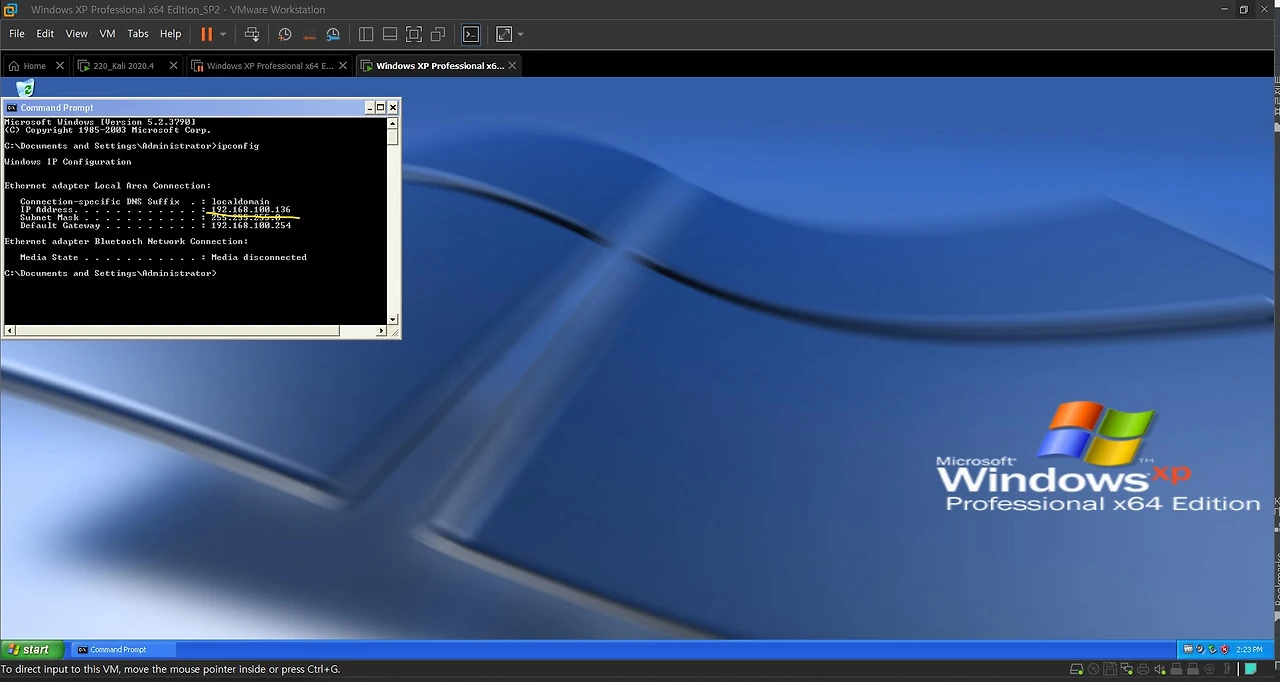
Task: Take a snapshot of this VM
Action: point(285,34)
